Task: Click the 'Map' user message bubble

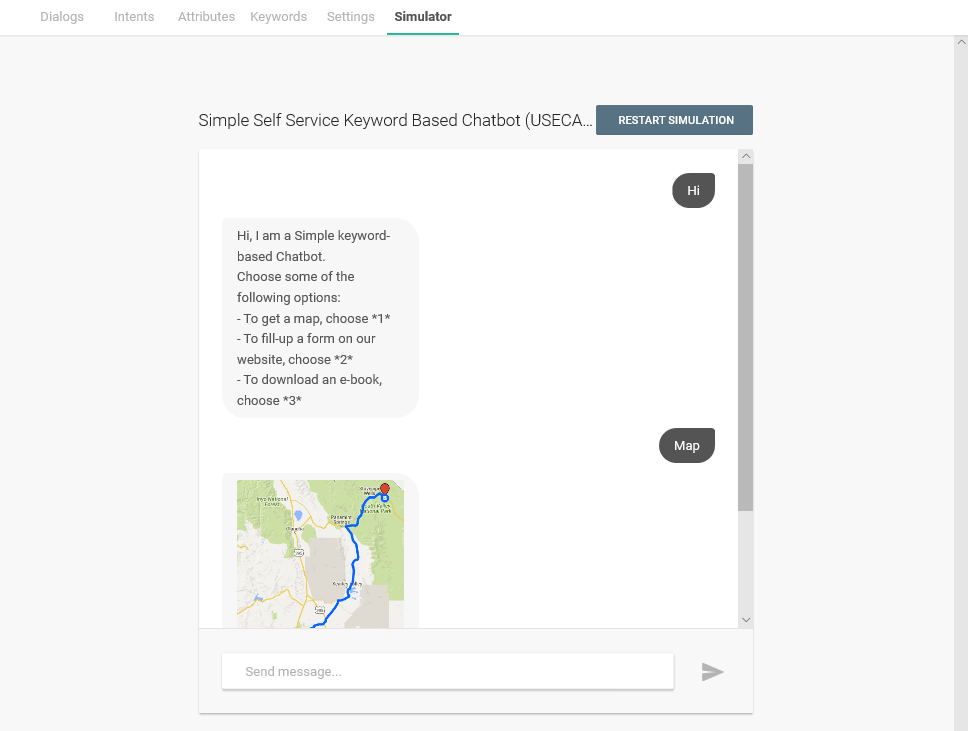Action: 686,446
